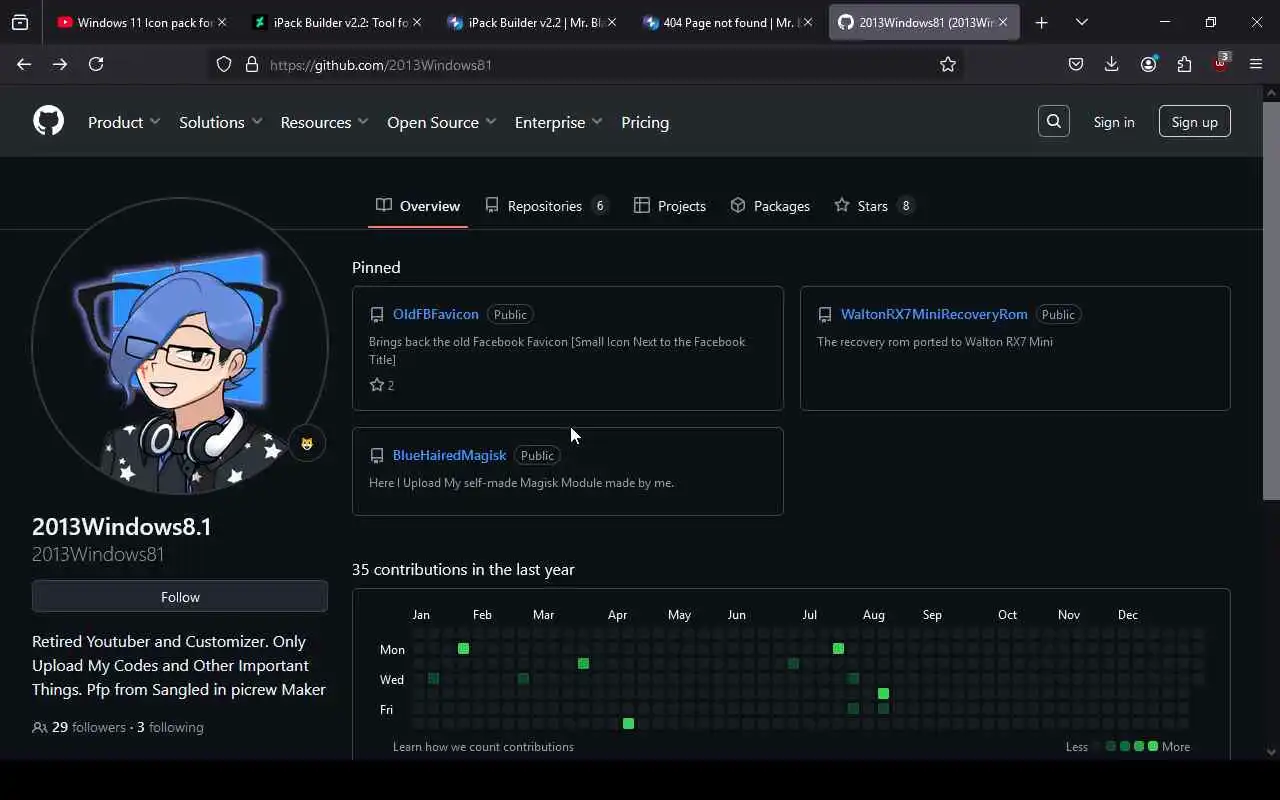Close the iPack Builder v2.2 Tool tab
The width and height of the screenshot is (1280, 800).
[417, 22]
